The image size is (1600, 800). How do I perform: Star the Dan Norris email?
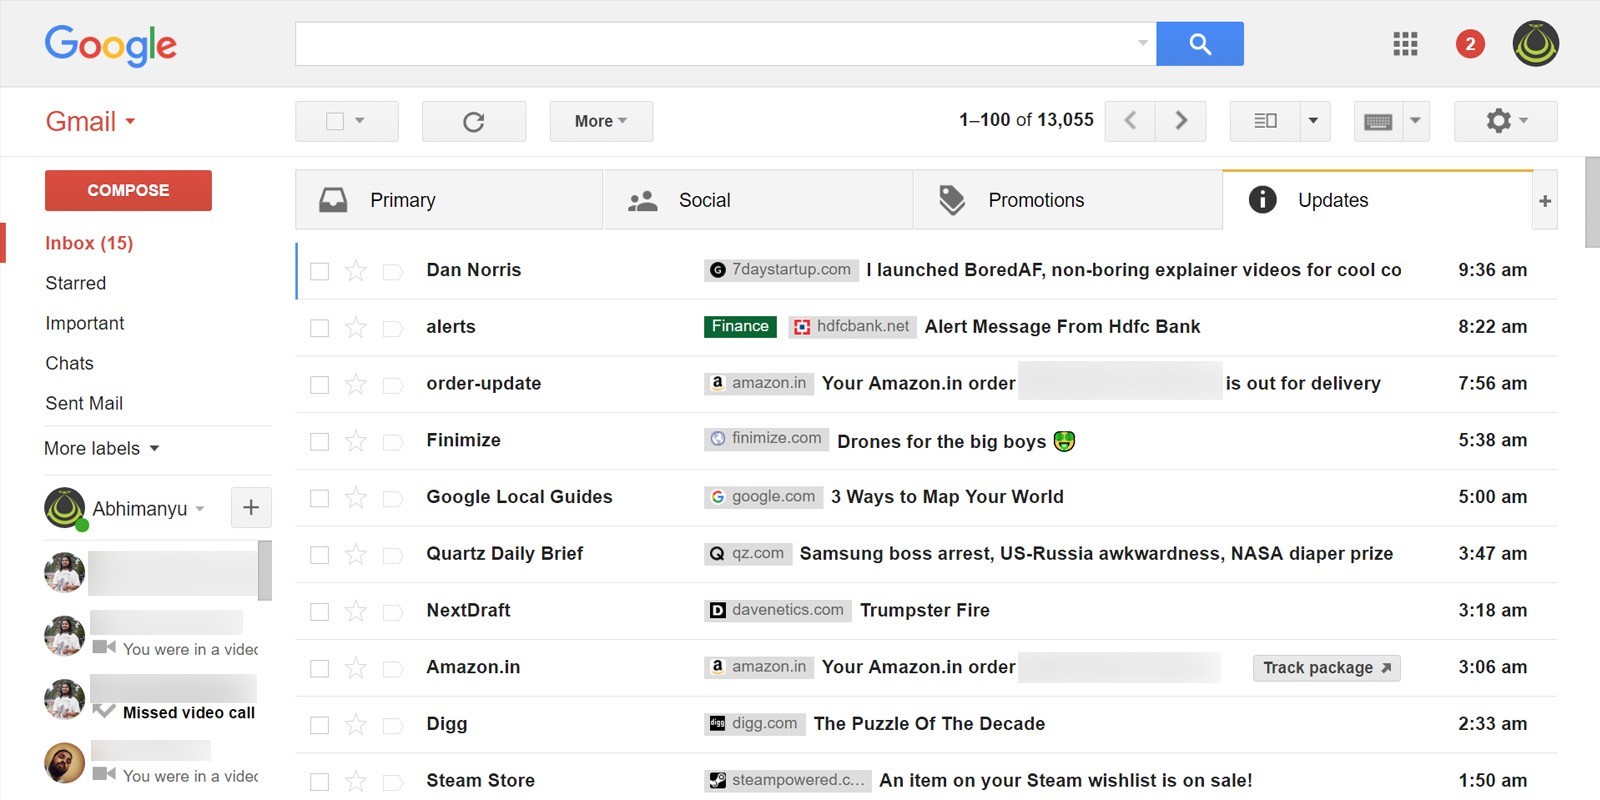[356, 271]
